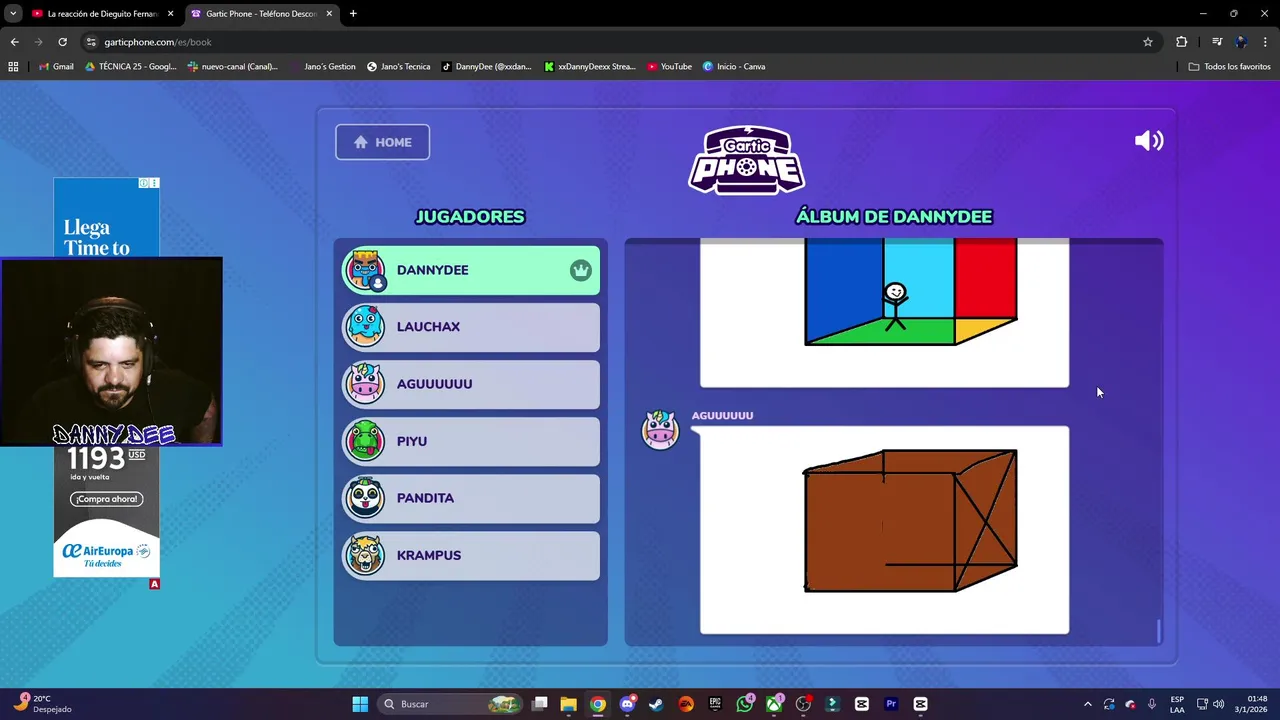Open the Inicio - Canva bookmark
The height and width of the screenshot is (720, 1280).
pyautogui.click(x=734, y=67)
